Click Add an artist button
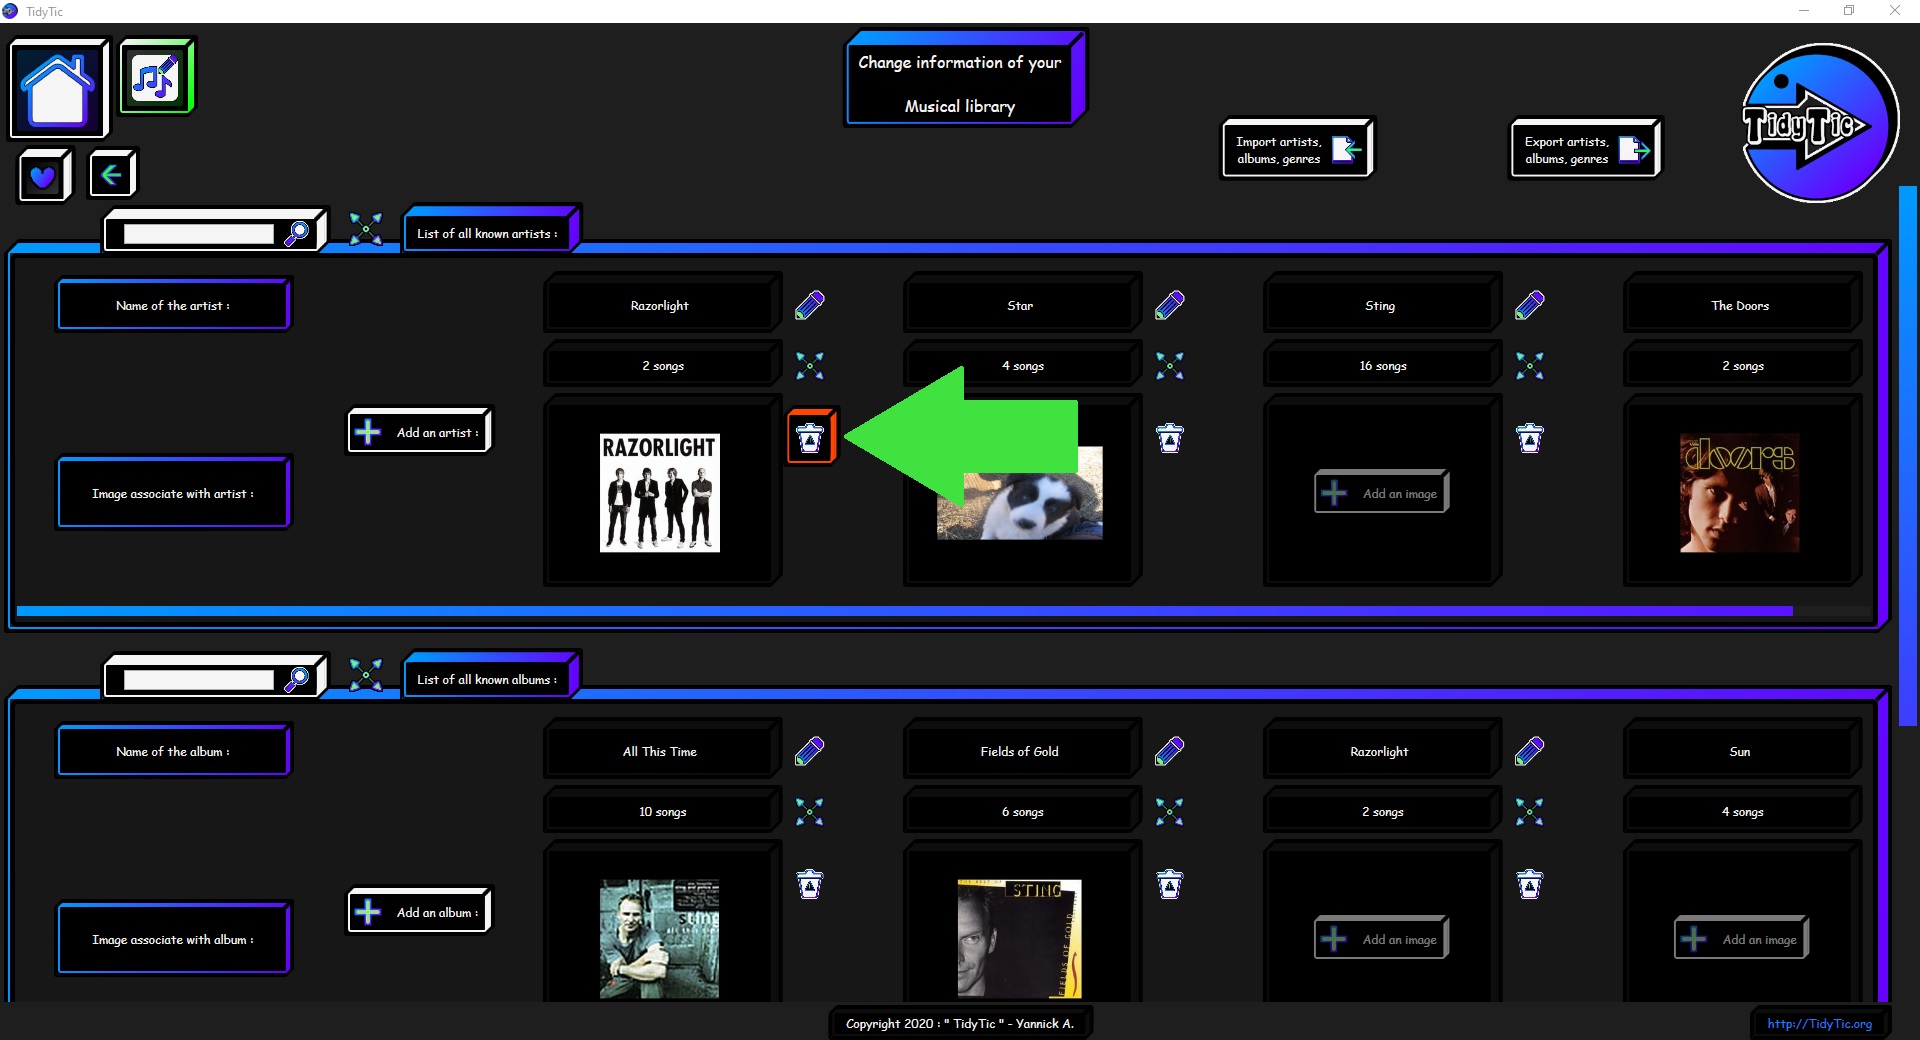Viewport: 1920px width, 1040px height. (x=420, y=431)
